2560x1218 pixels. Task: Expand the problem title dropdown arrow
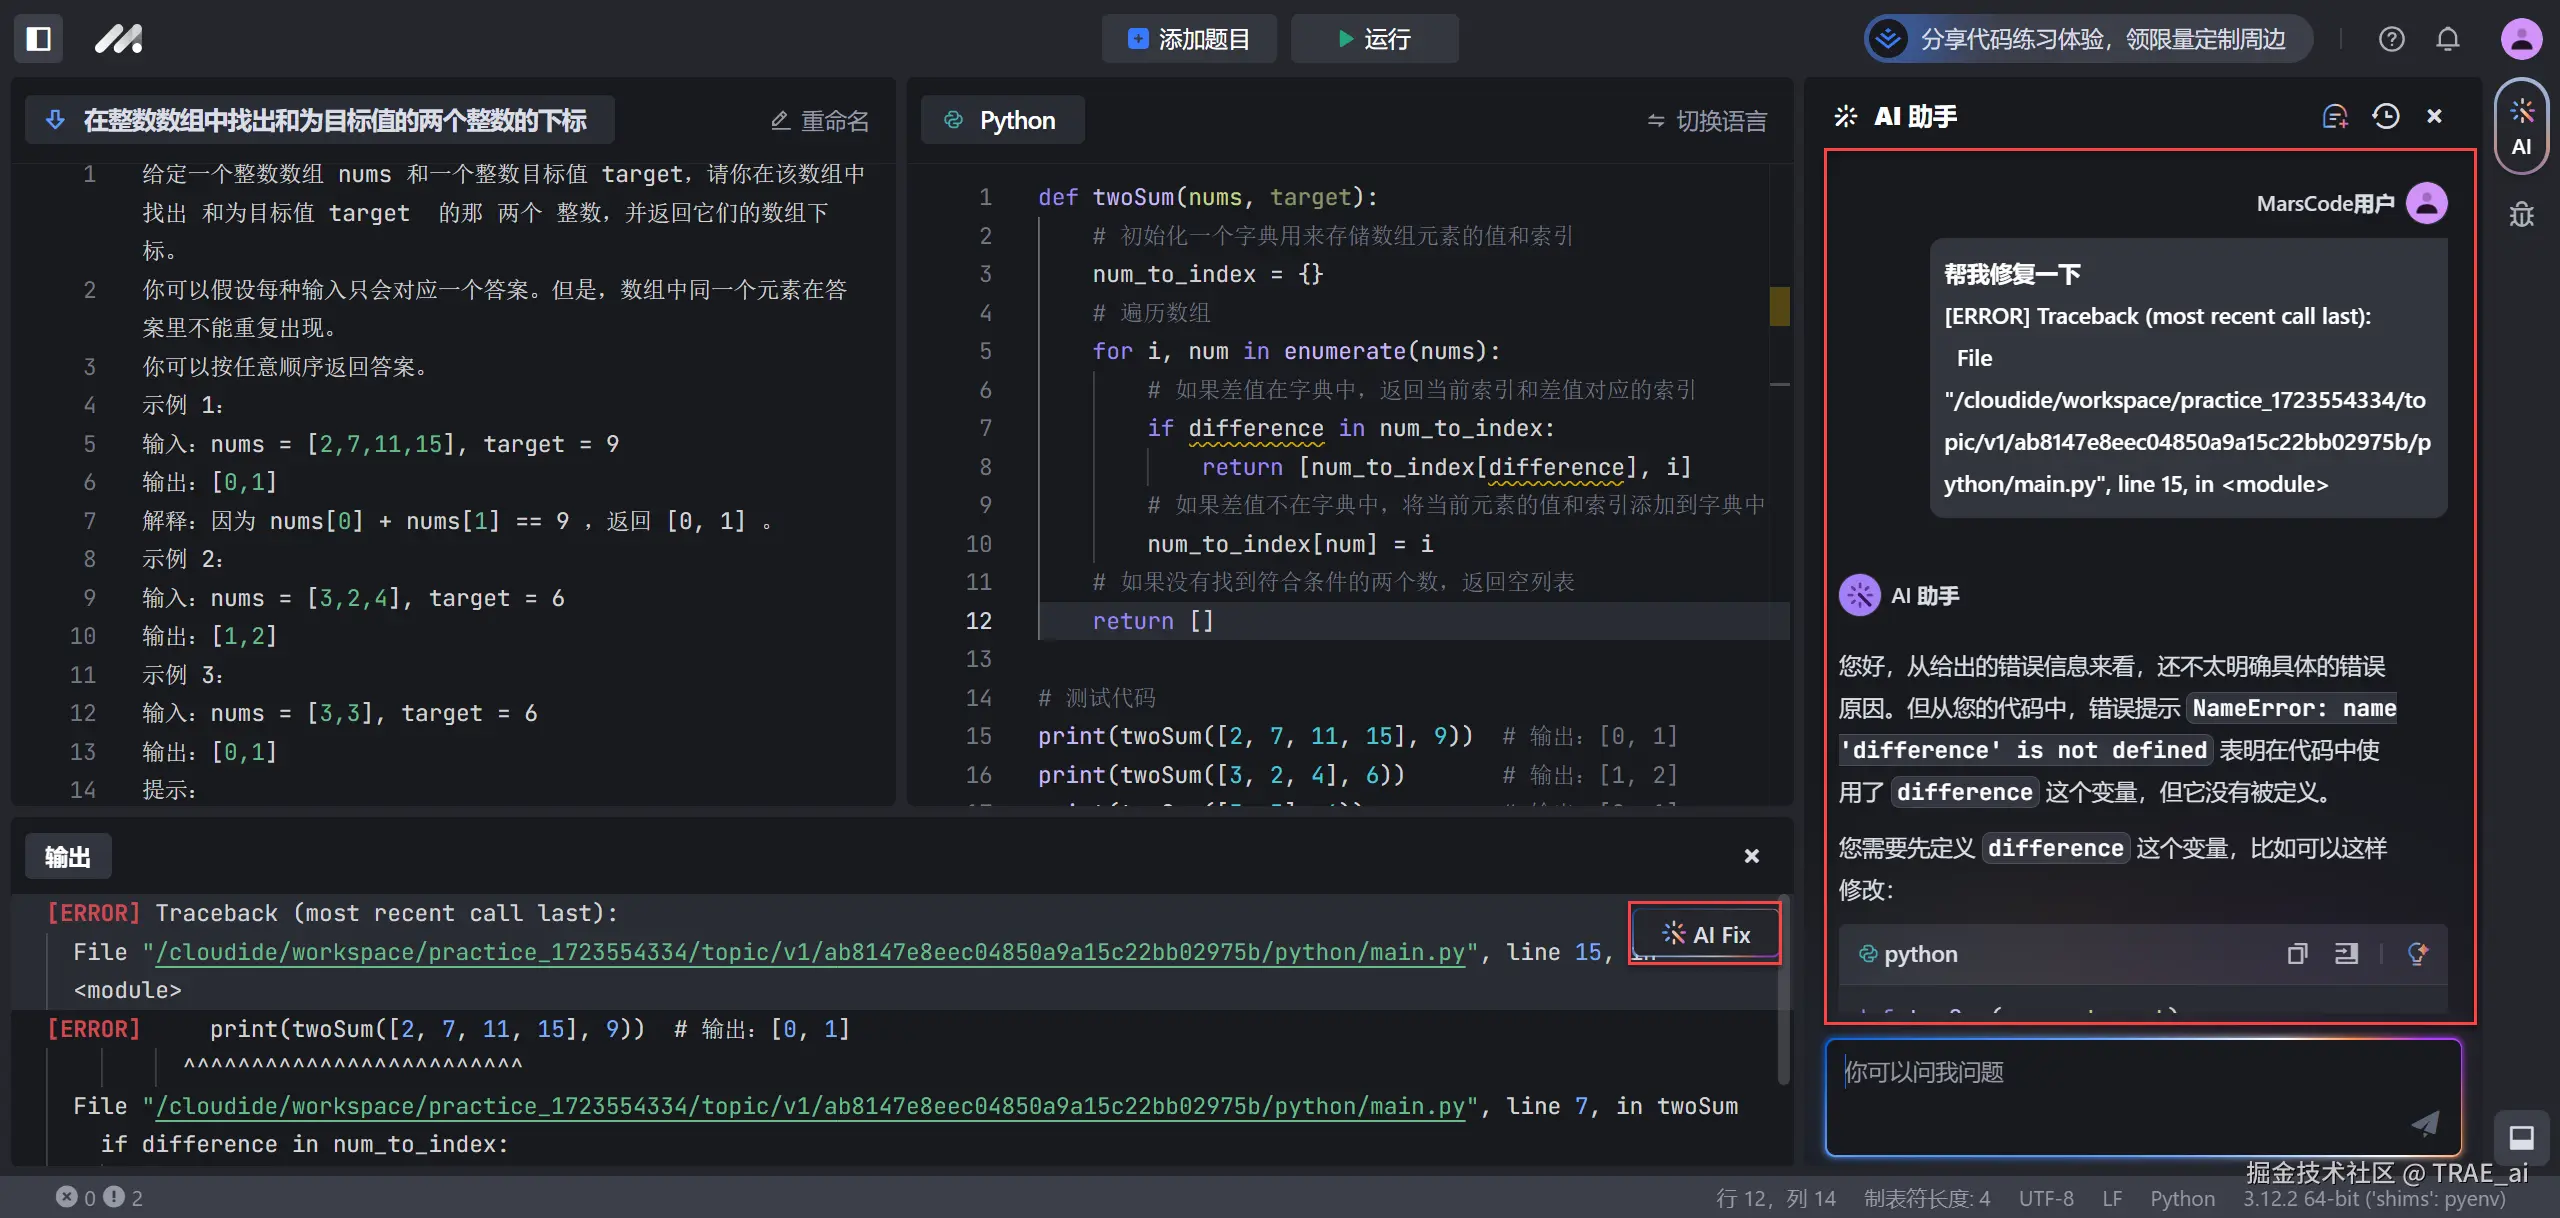point(56,120)
